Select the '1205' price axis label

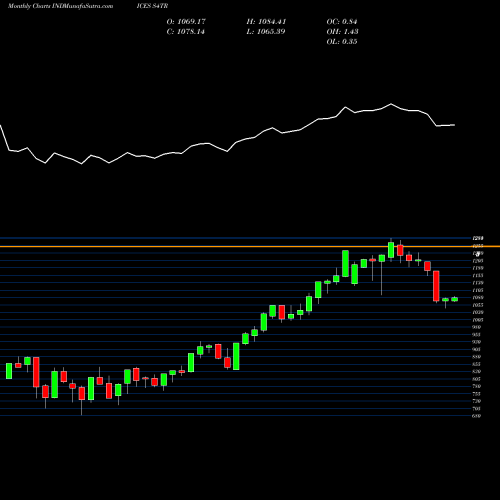478,261
